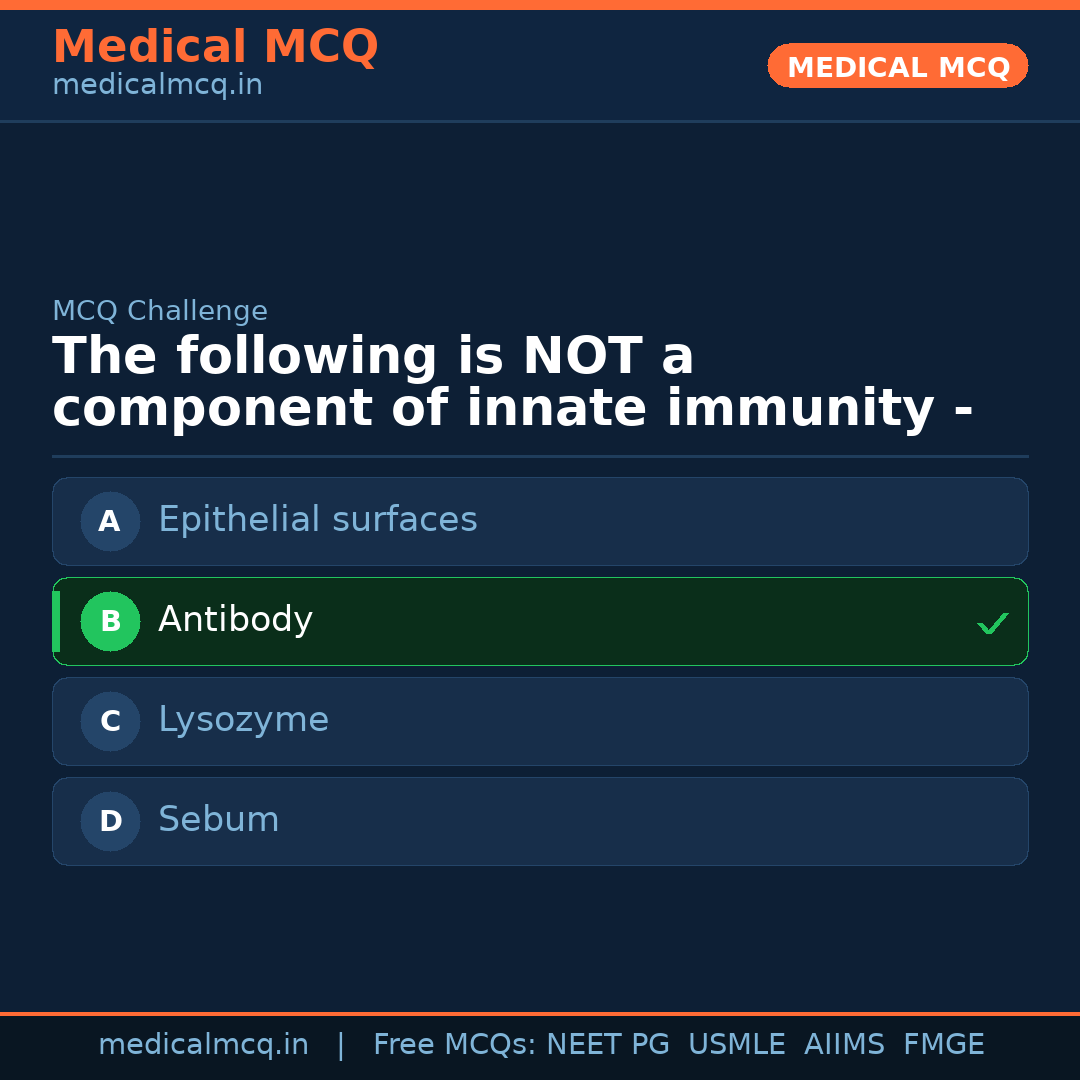Click the green checkmark on Antibody row

(x=992, y=623)
